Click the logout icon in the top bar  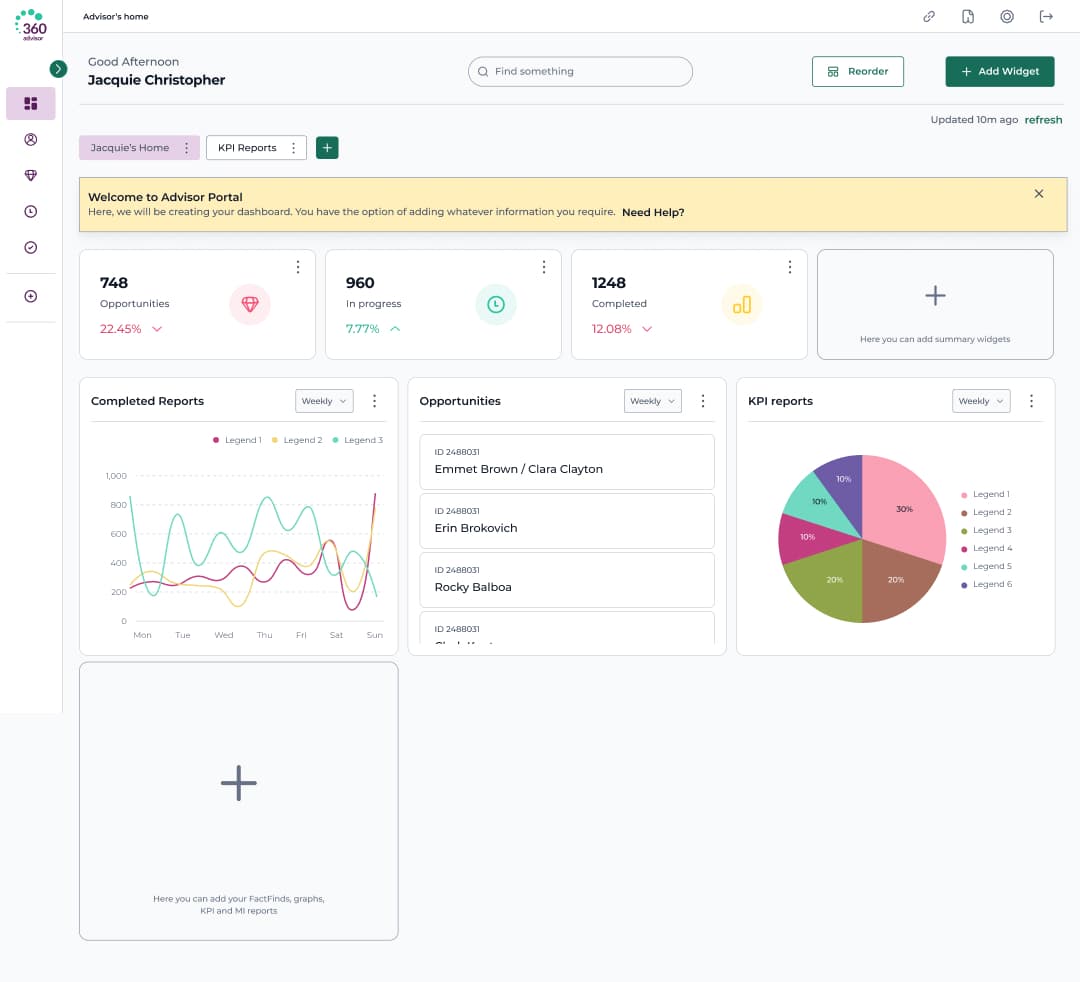click(1046, 17)
